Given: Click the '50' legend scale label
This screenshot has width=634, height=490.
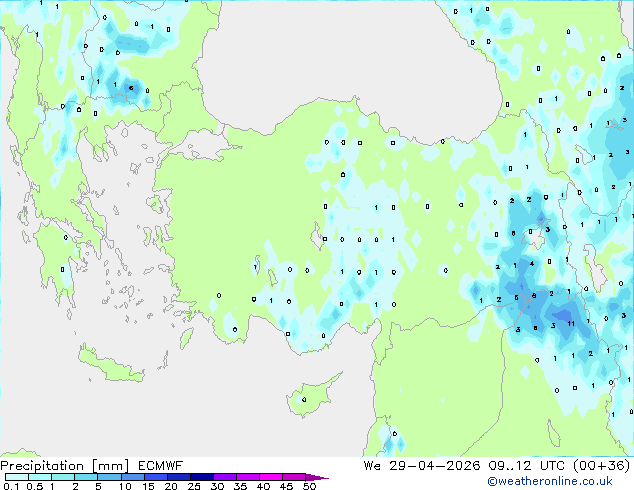Looking at the screenshot, I should point(310,486).
